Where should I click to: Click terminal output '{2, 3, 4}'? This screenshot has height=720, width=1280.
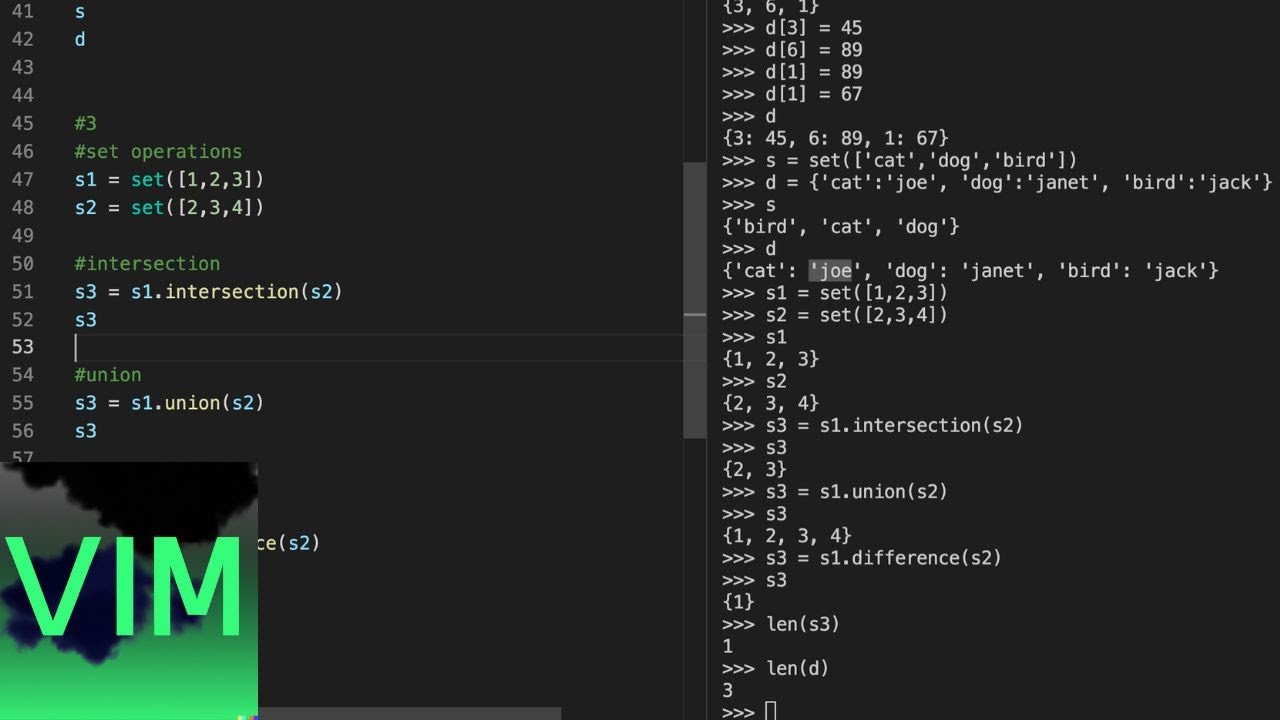[770, 403]
